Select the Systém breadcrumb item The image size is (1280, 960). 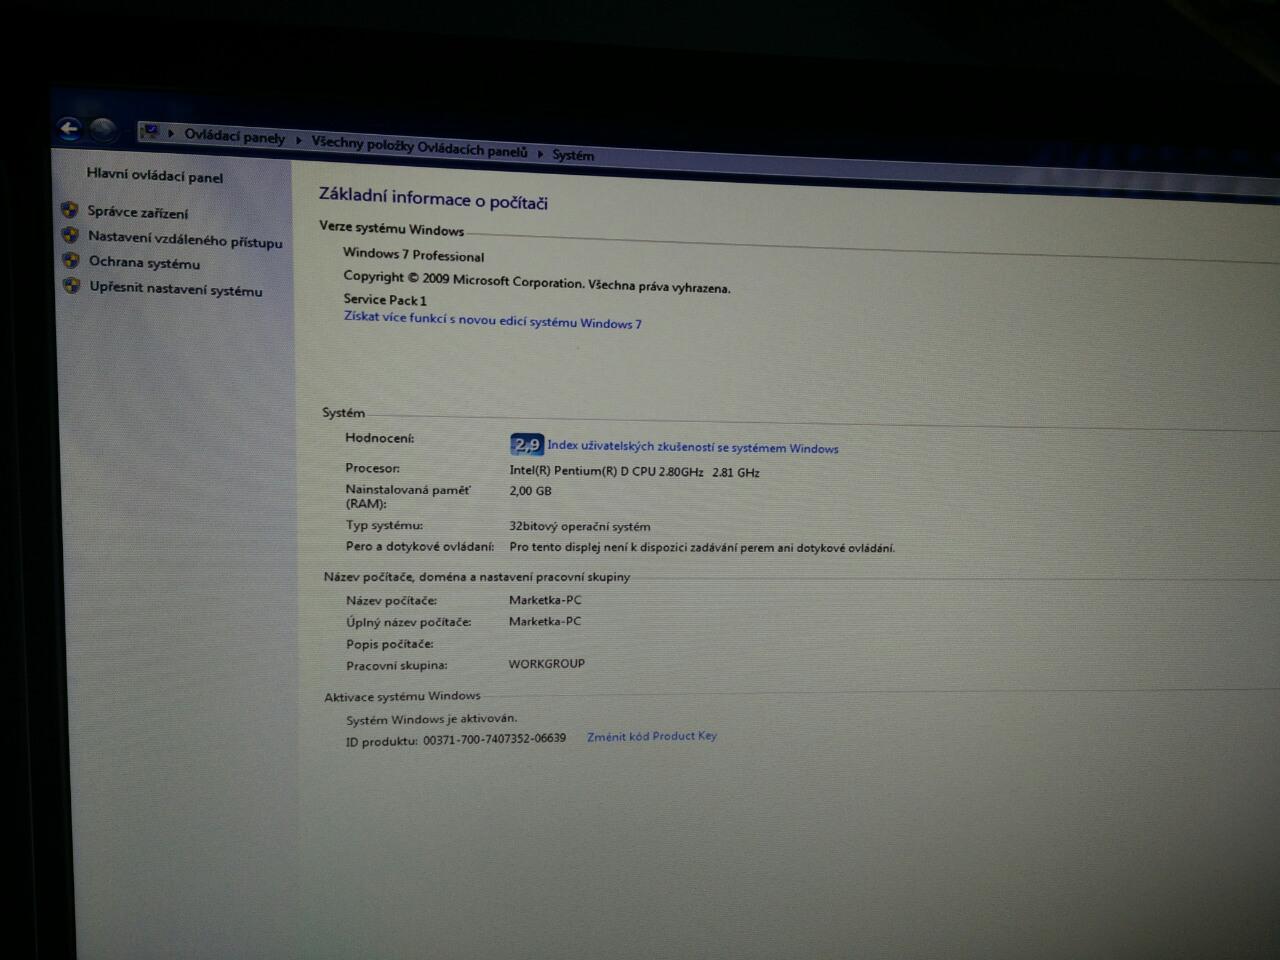573,155
